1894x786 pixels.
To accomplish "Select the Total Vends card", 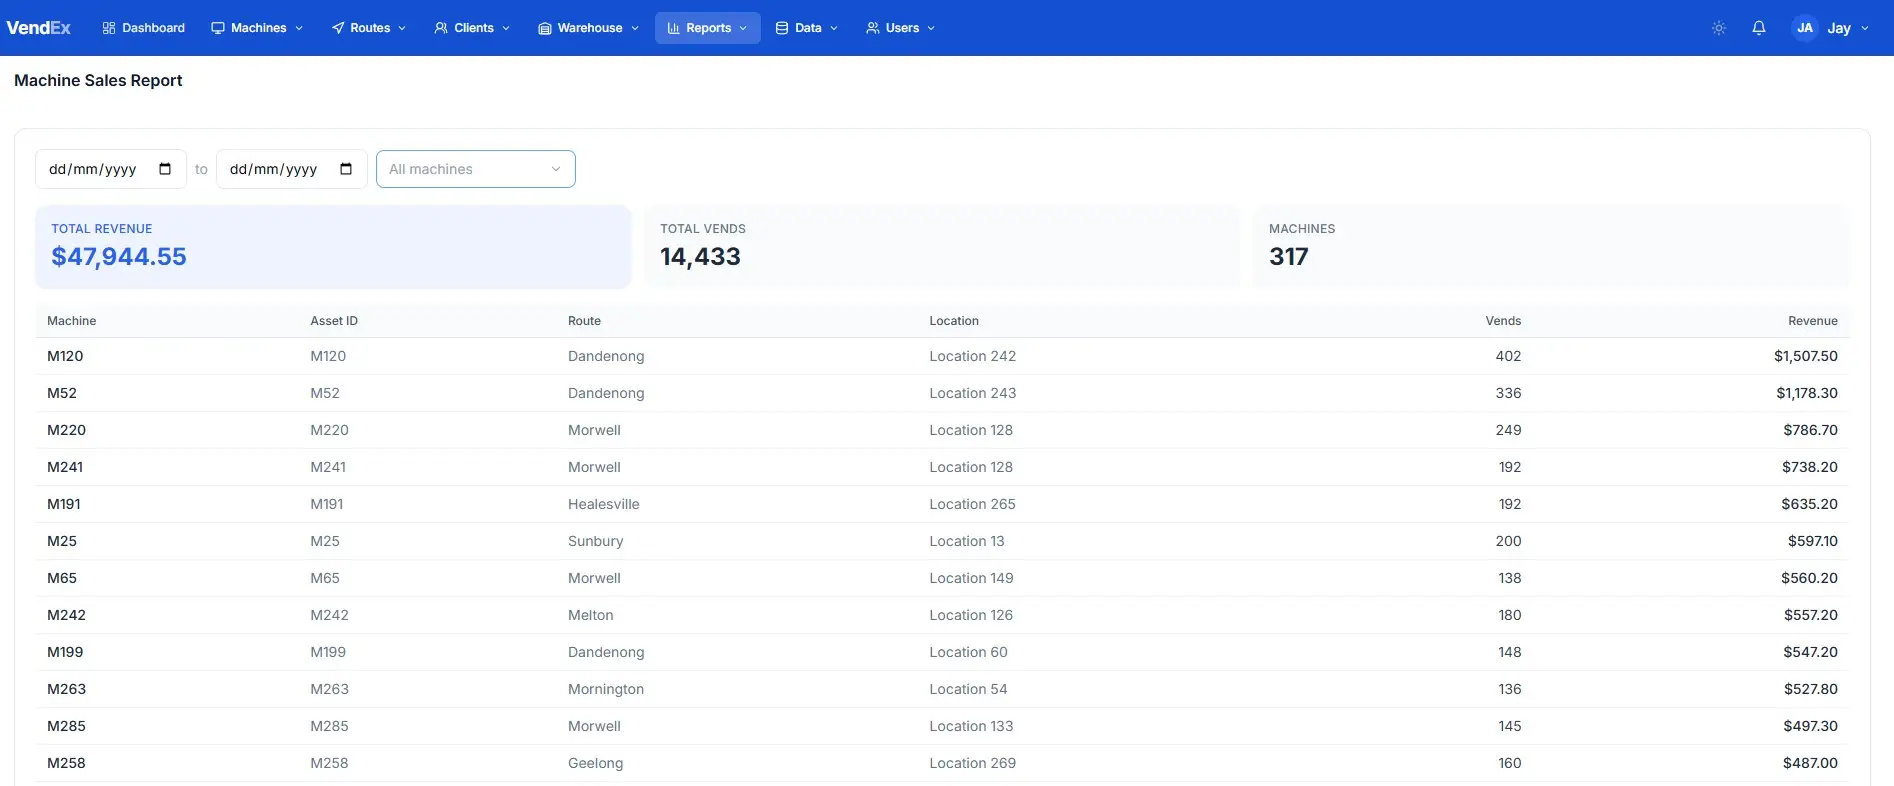I will pyautogui.click(x=942, y=247).
